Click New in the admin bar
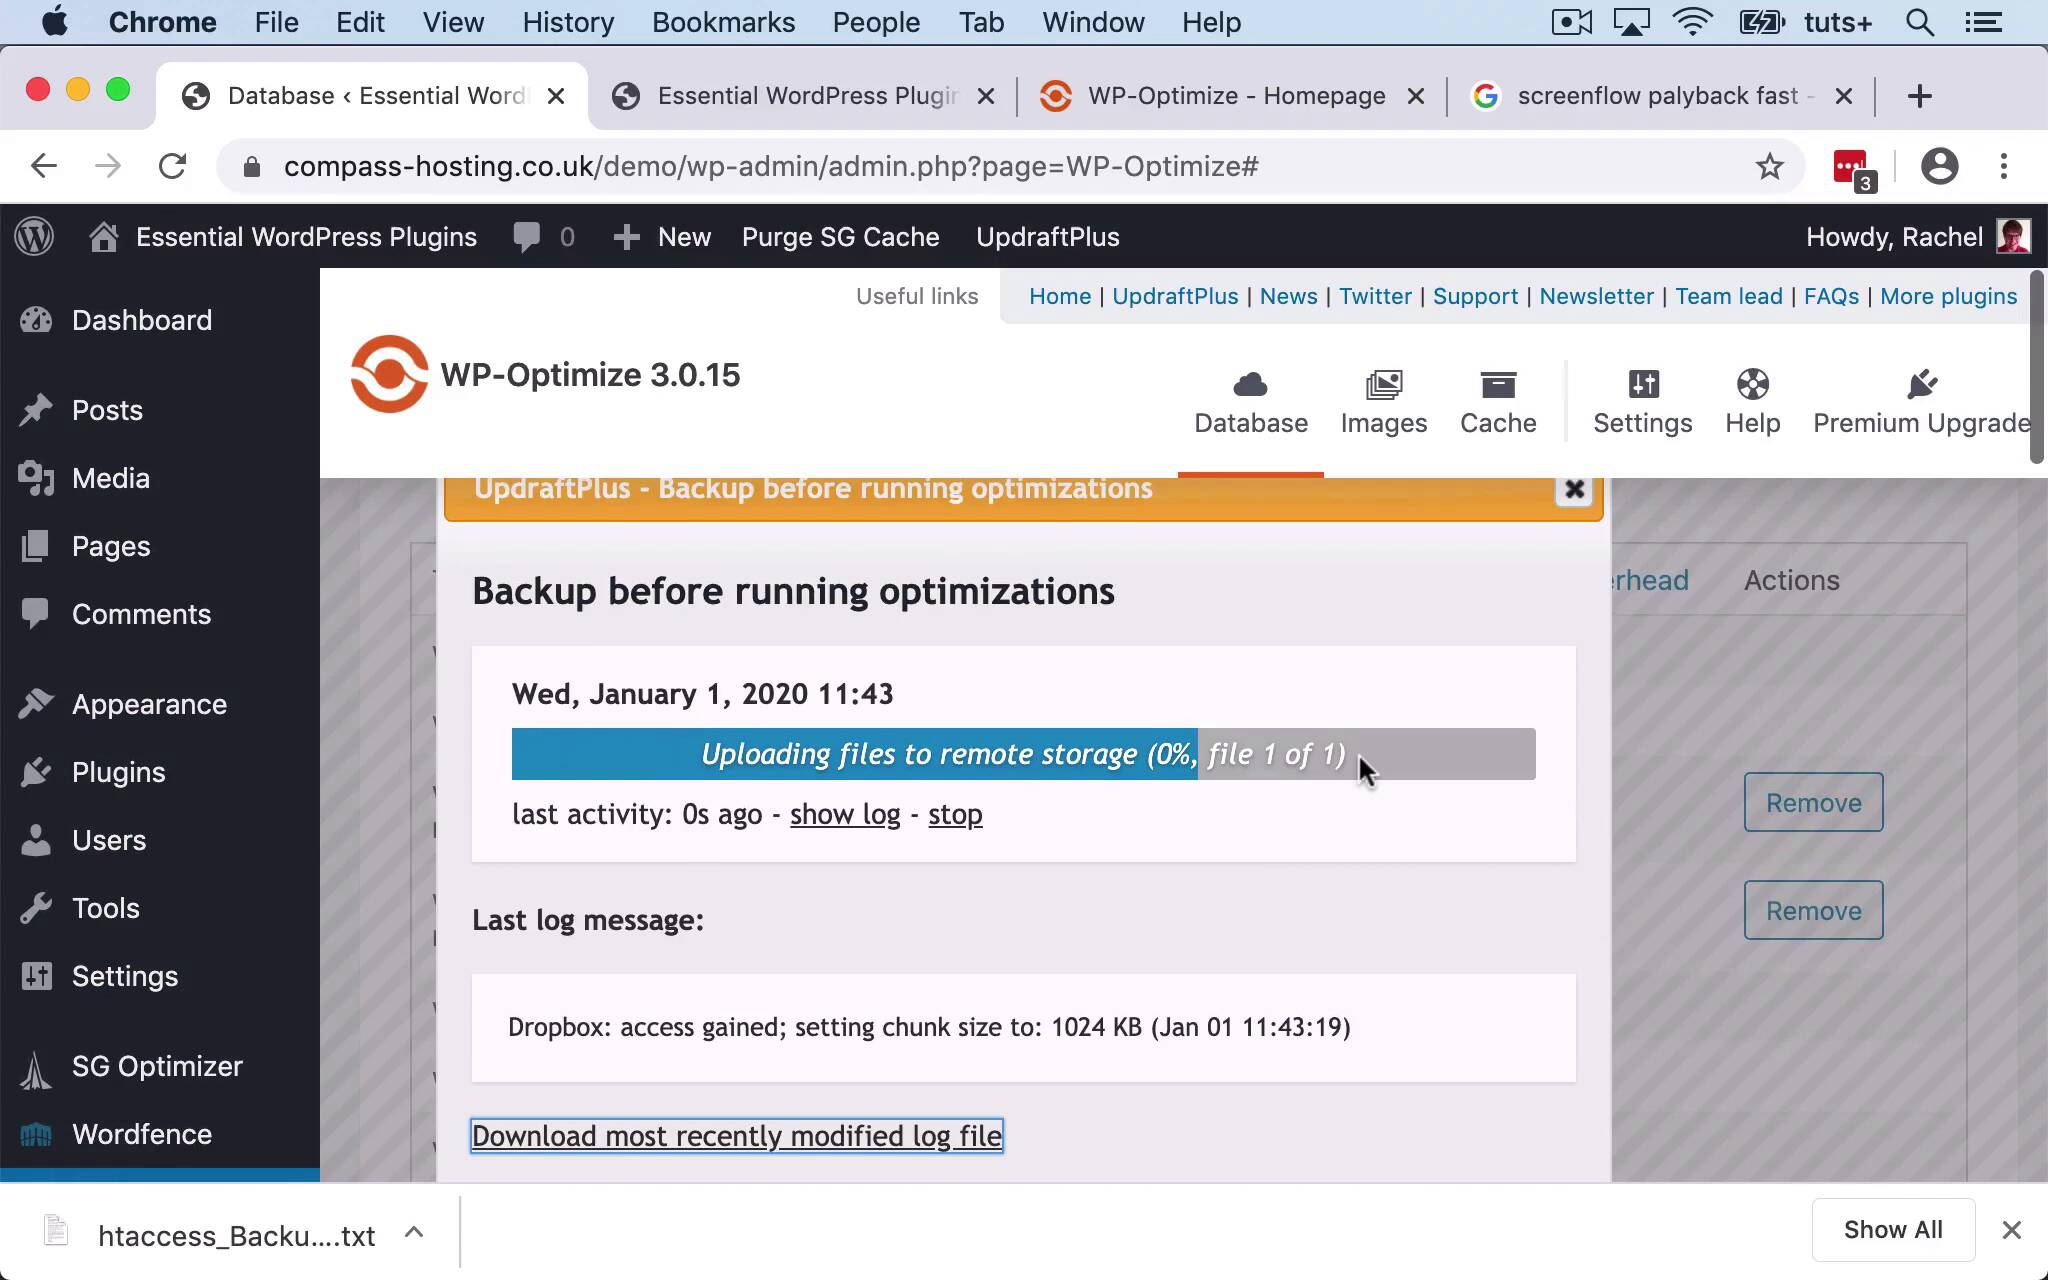Viewport: 2048px width, 1280px height. point(662,237)
